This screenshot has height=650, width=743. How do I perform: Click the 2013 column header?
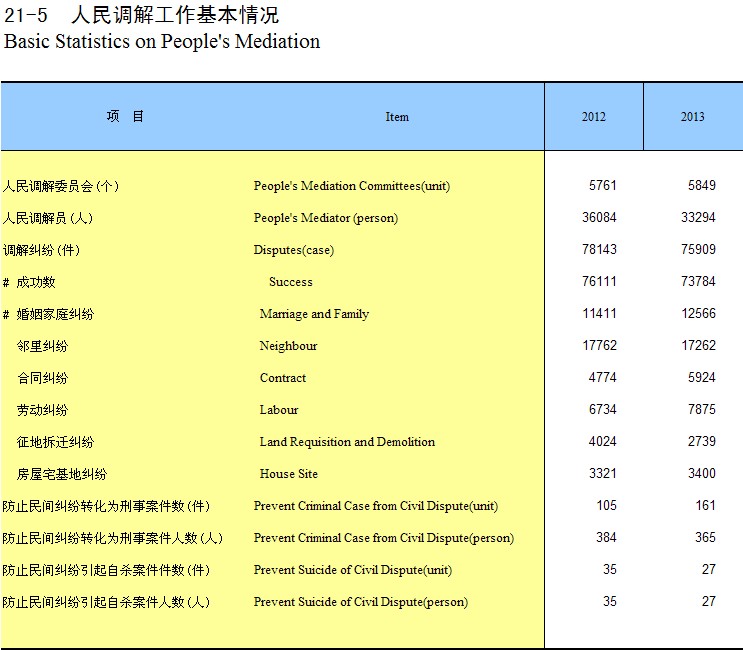pyautogui.click(x=692, y=117)
